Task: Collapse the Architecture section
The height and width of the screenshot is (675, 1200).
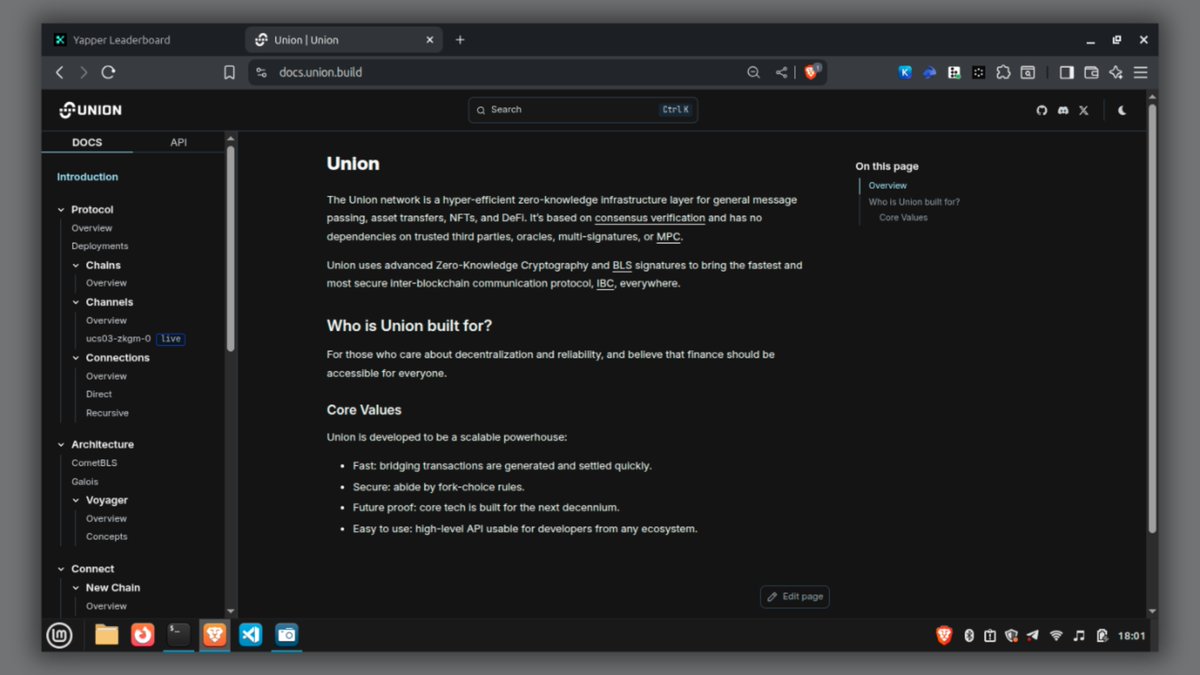Action: 95,445
